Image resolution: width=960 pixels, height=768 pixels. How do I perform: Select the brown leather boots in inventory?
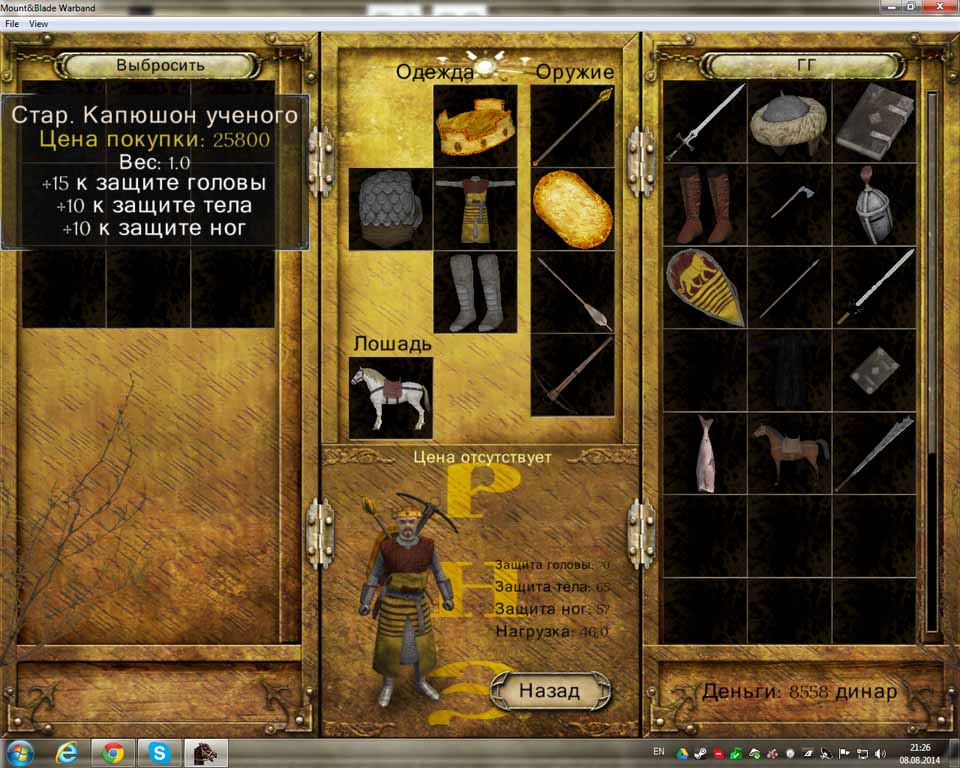point(705,205)
